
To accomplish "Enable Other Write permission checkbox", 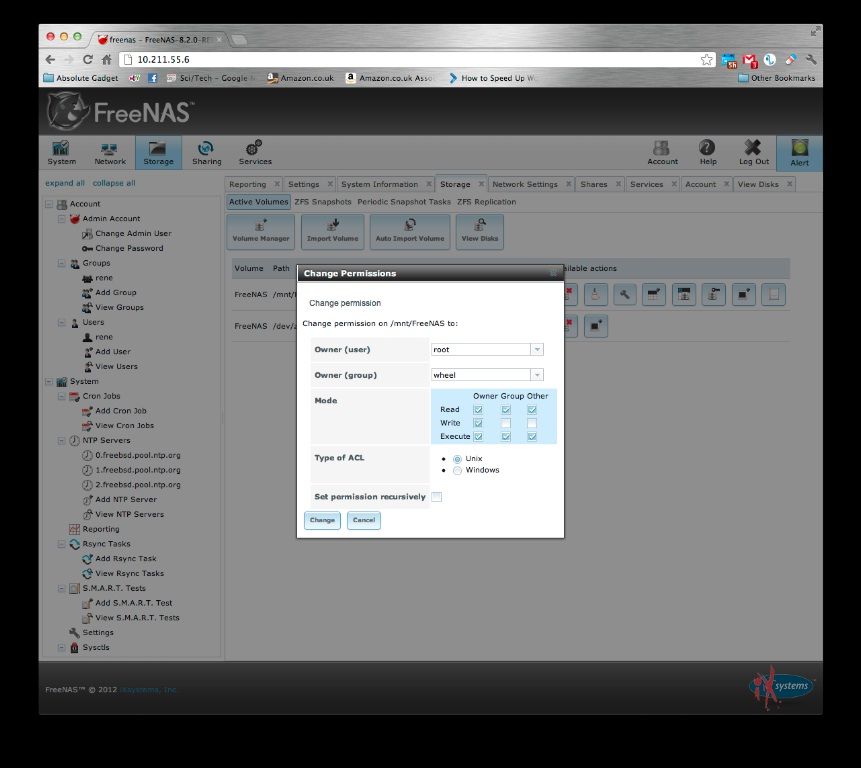I will pyautogui.click(x=532, y=423).
